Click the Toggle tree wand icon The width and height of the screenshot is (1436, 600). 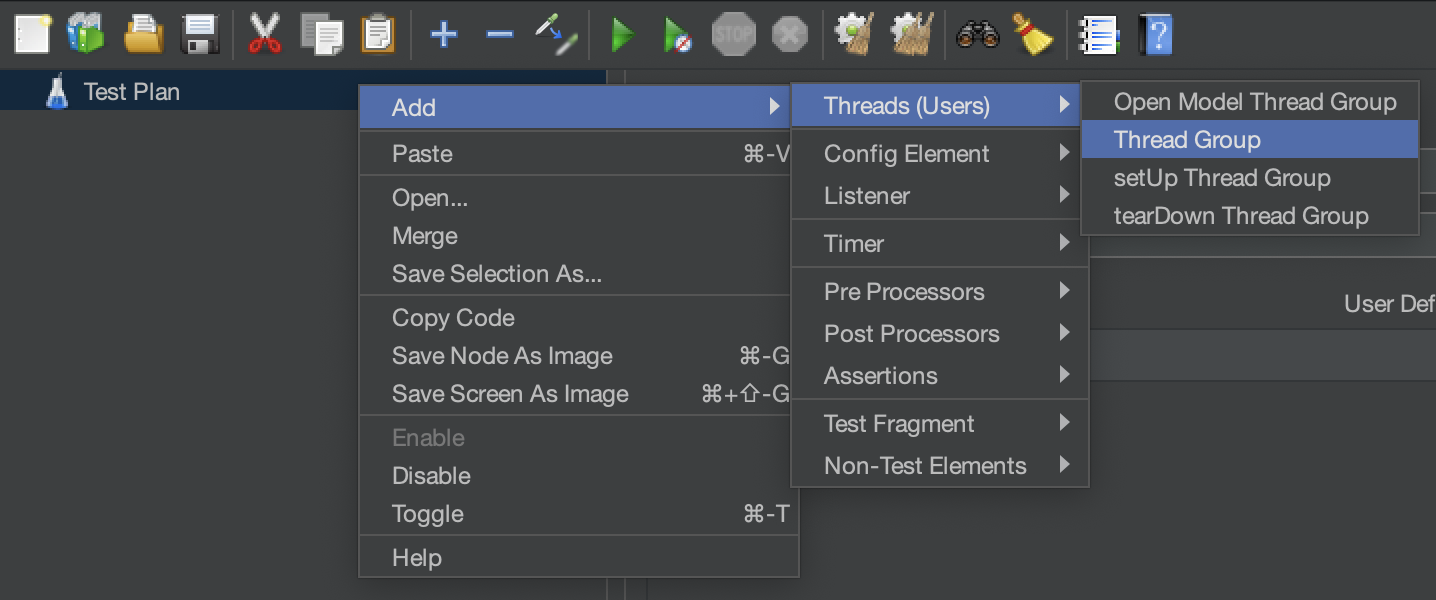[x=555, y=35]
